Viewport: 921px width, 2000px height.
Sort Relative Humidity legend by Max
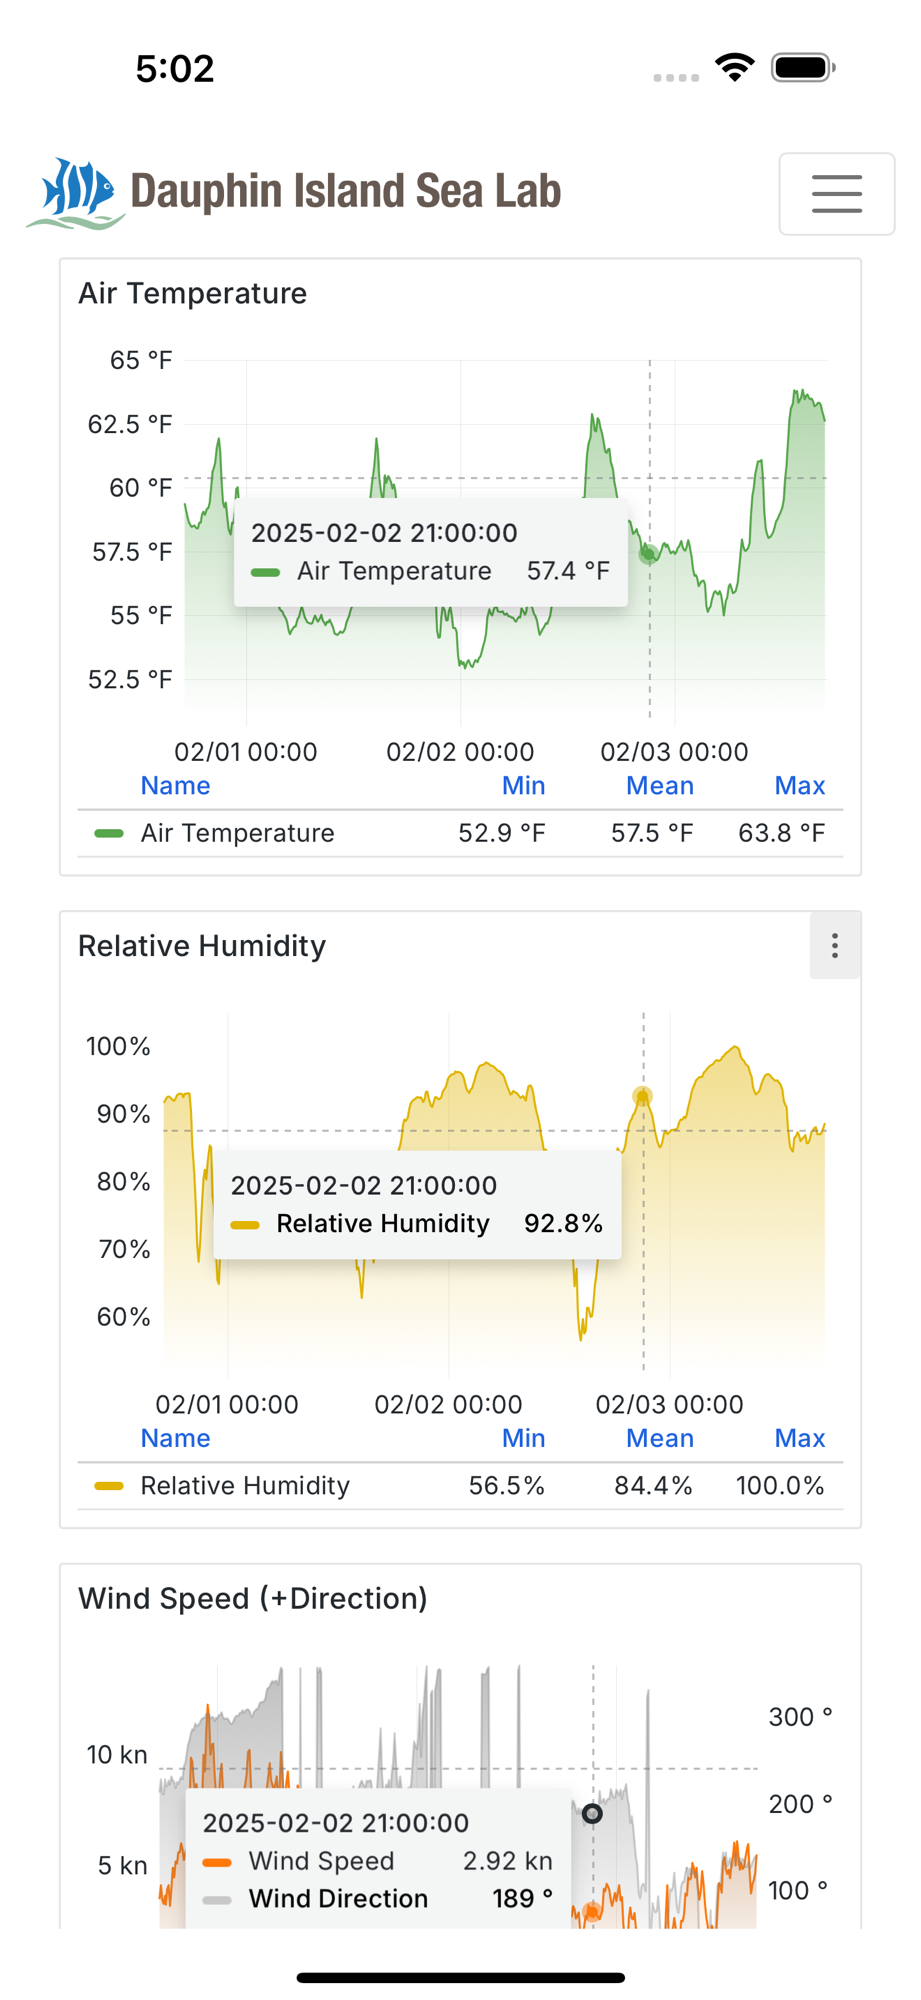(x=800, y=1439)
